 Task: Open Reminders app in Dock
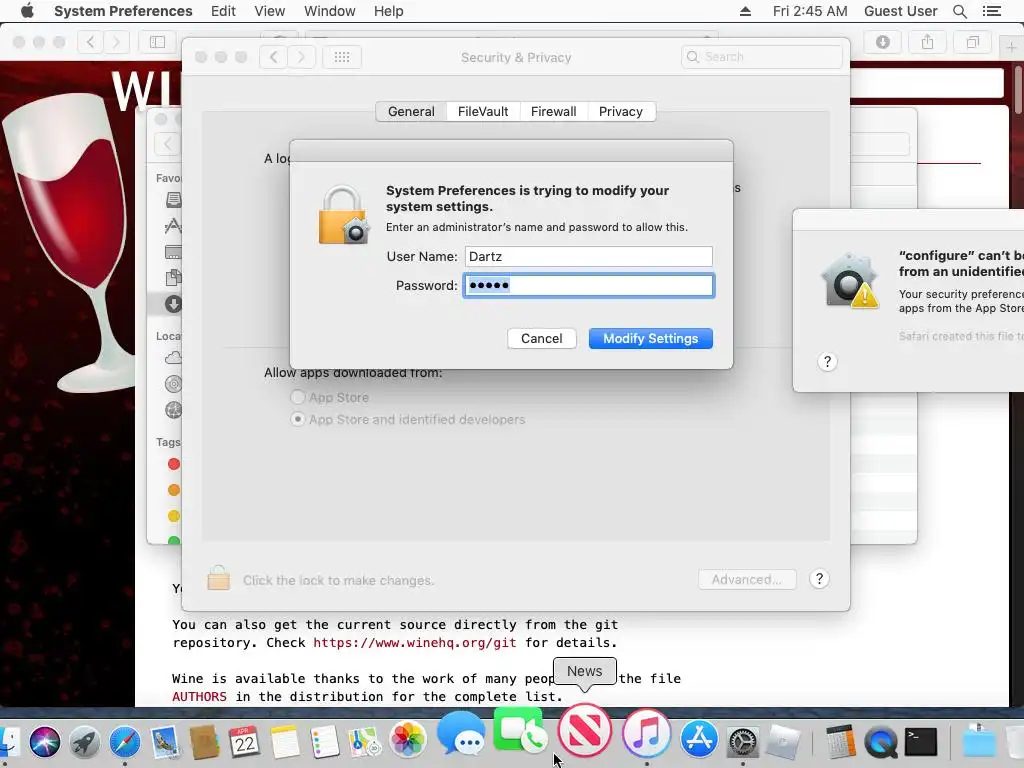tap(325, 742)
